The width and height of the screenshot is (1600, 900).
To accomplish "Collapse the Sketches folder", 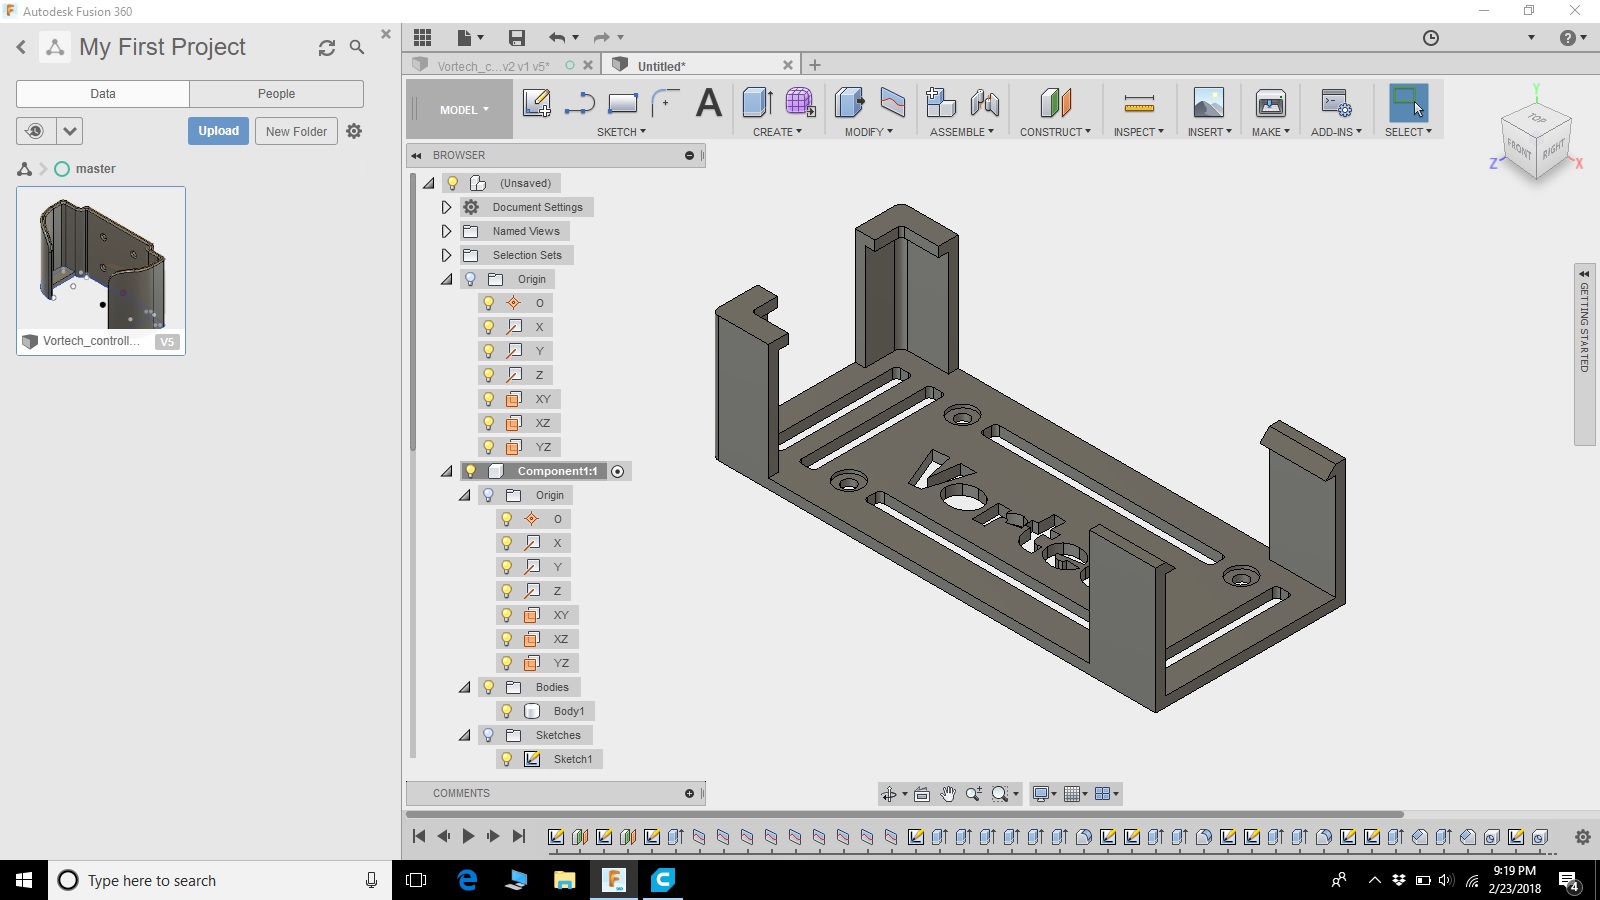I will coord(465,735).
